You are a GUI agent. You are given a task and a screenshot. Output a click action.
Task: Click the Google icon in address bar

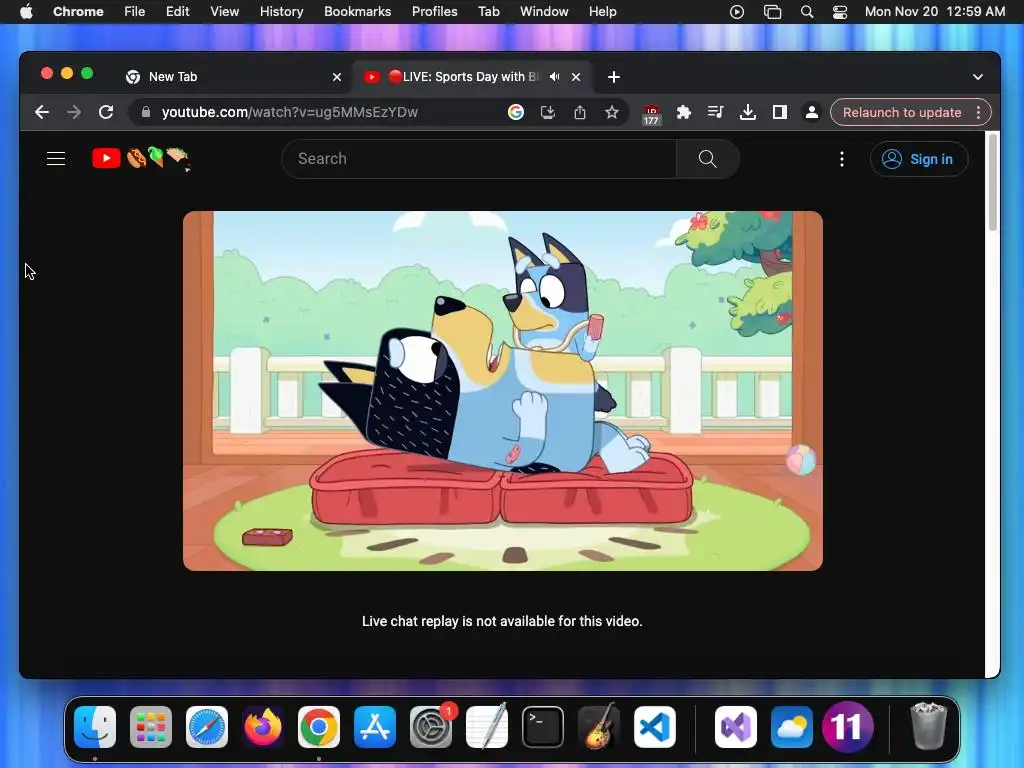coord(516,112)
